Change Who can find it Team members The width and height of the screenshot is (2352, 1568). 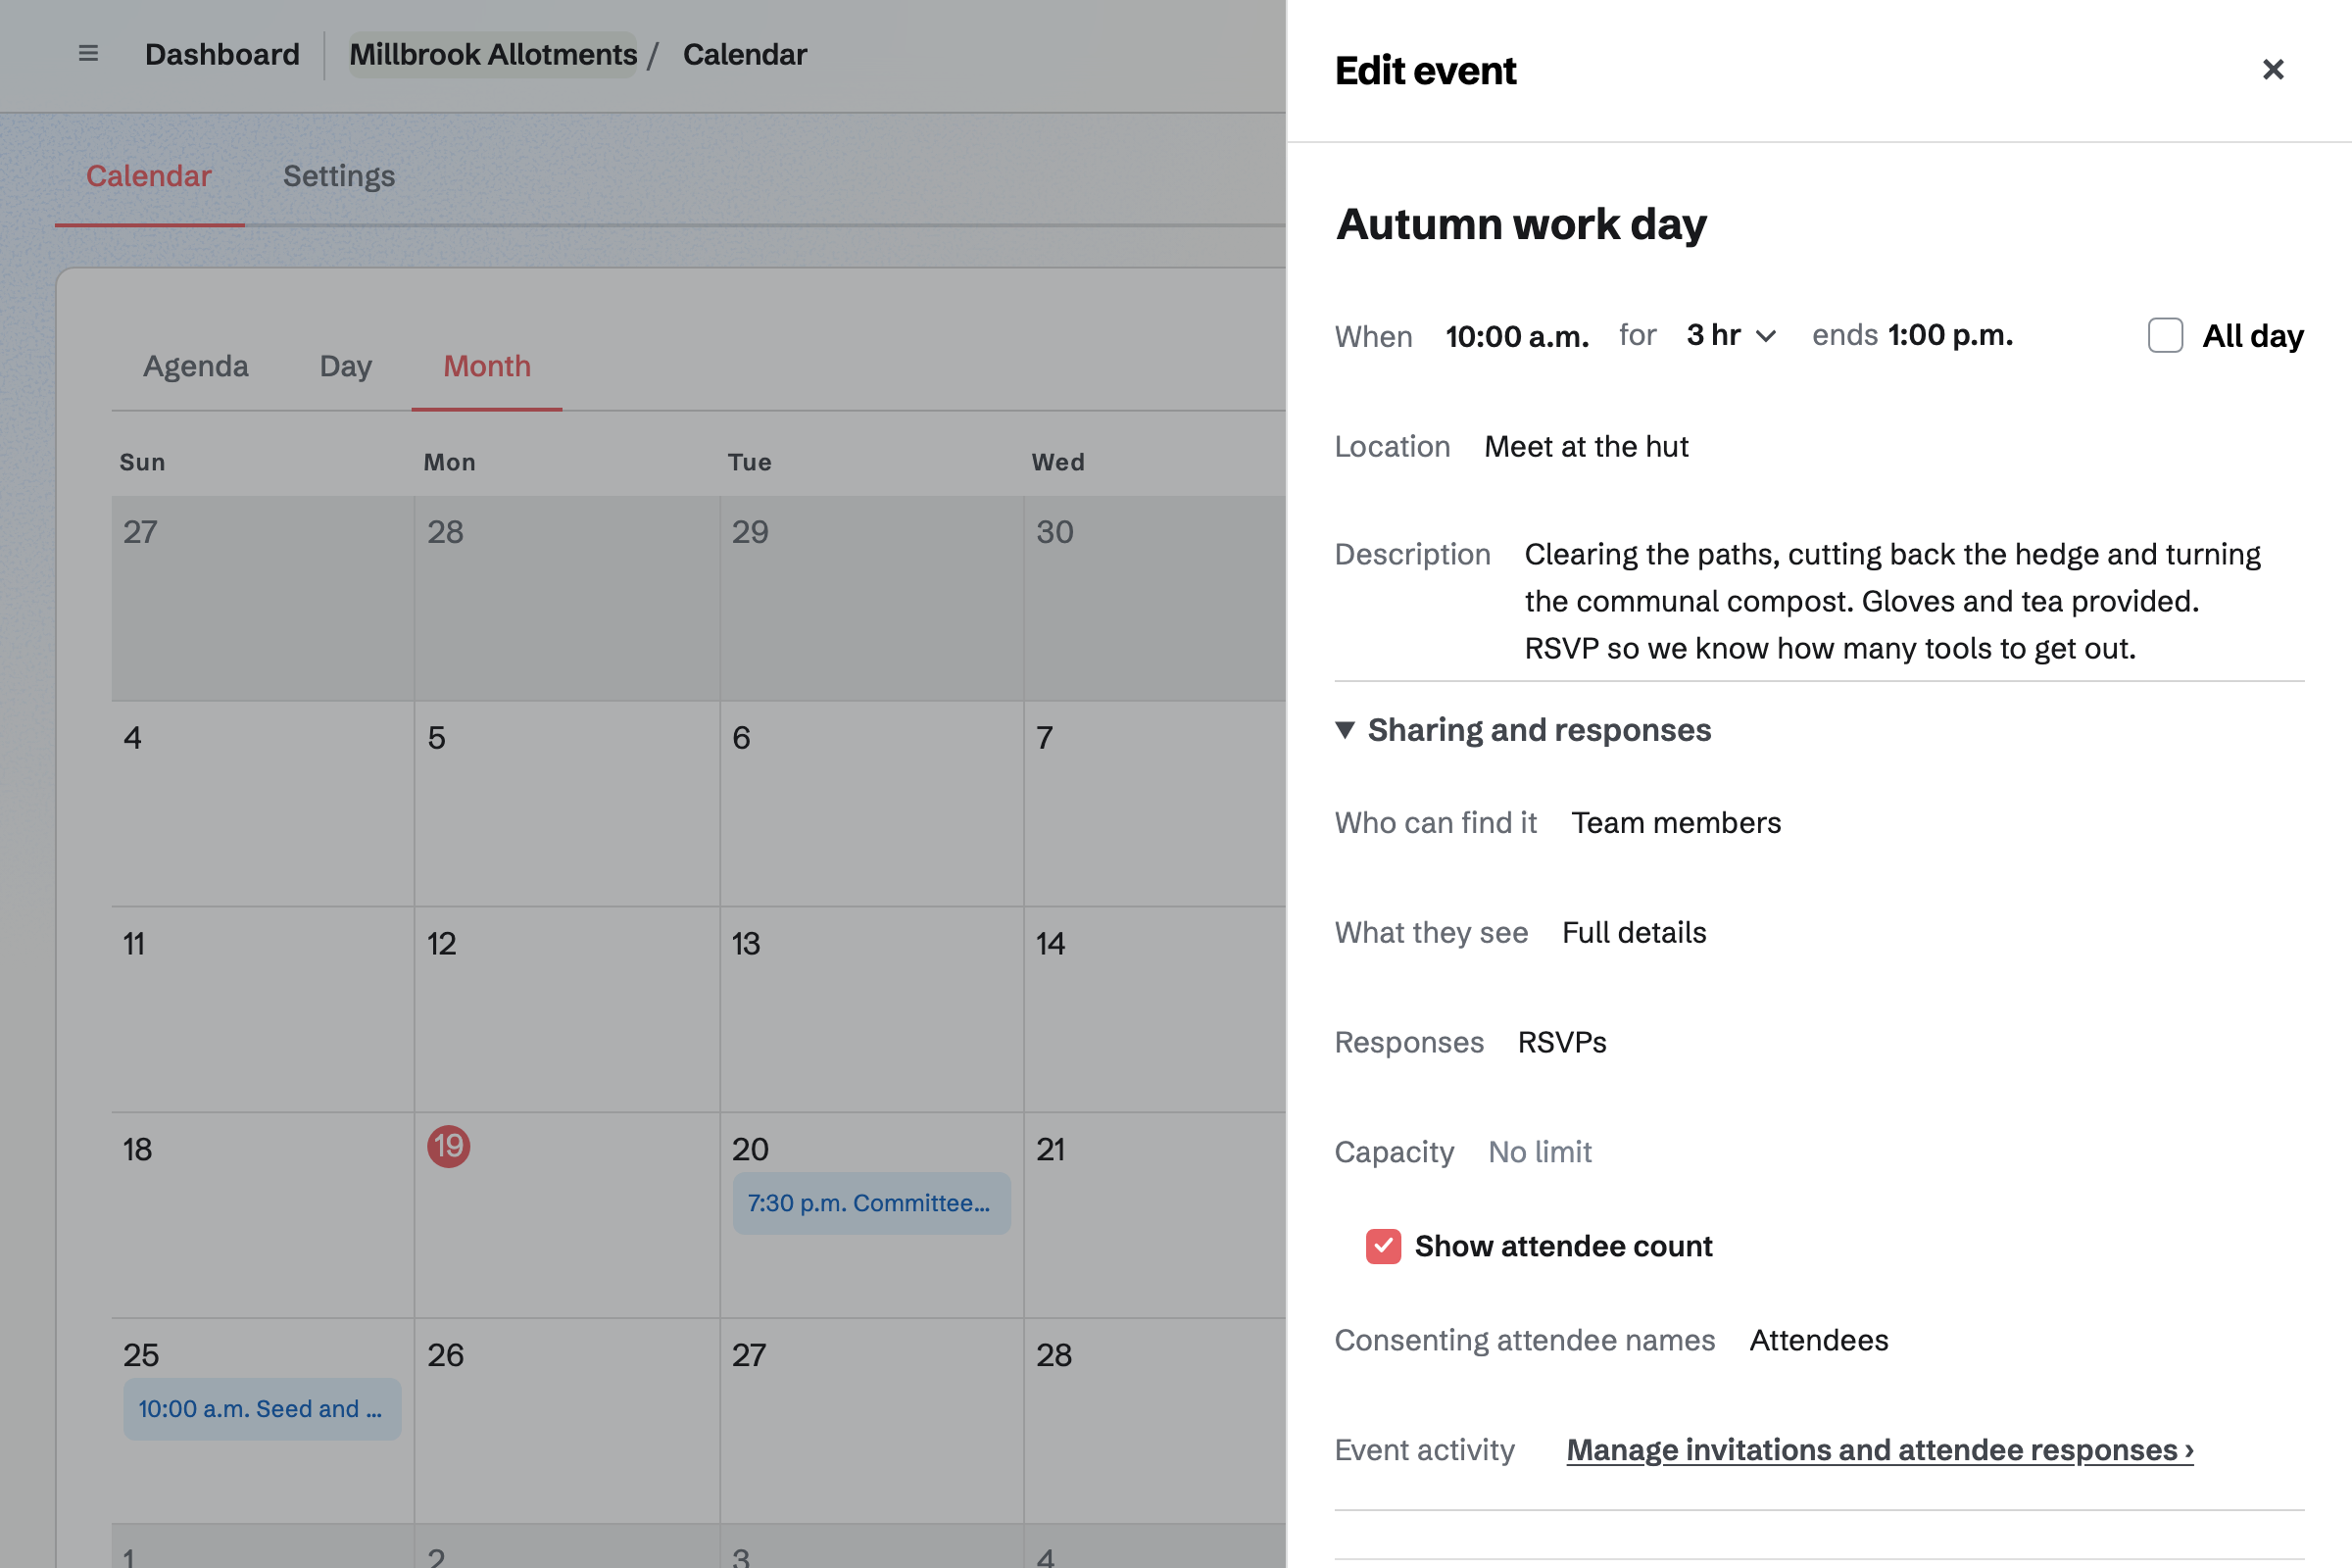(1676, 822)
